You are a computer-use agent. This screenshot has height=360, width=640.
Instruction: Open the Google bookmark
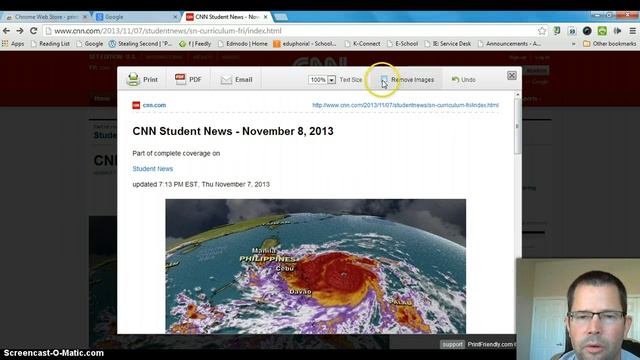pyautogui.click(x=90, y=44)
